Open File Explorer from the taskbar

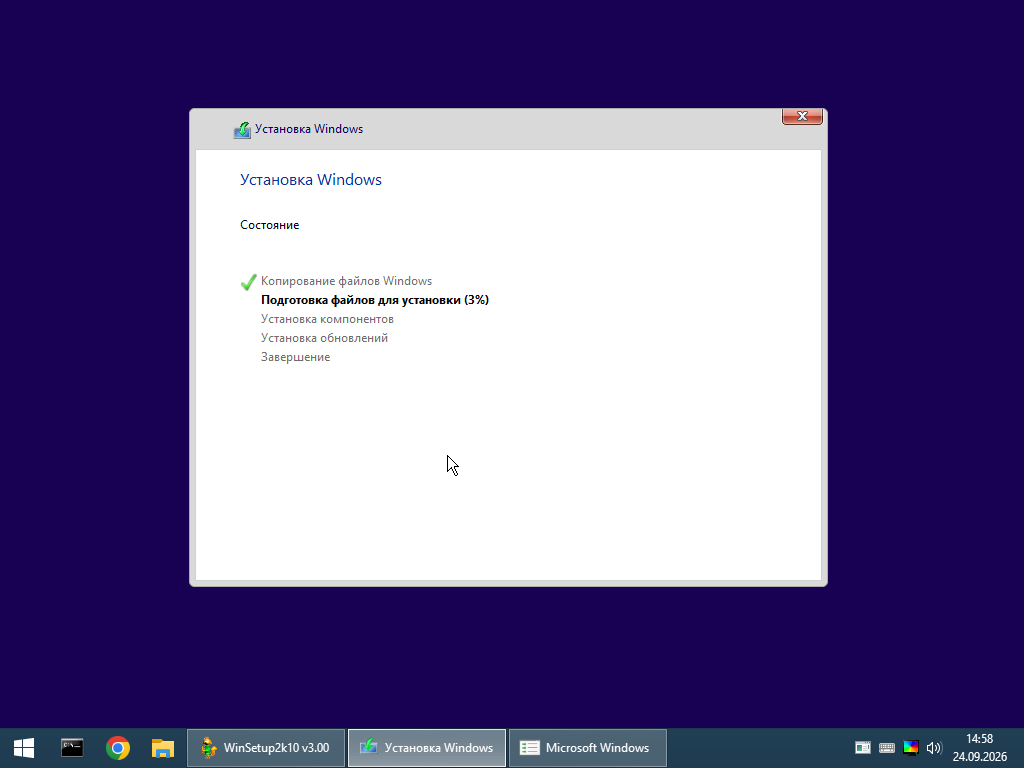[163, 748]
